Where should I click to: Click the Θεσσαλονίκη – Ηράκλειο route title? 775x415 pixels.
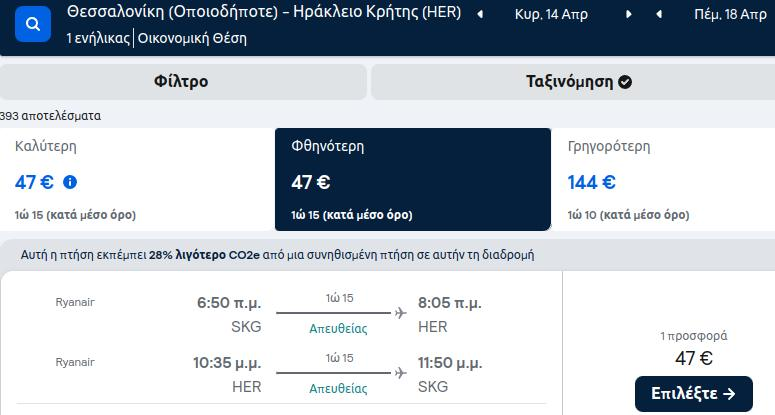(264, 12)
